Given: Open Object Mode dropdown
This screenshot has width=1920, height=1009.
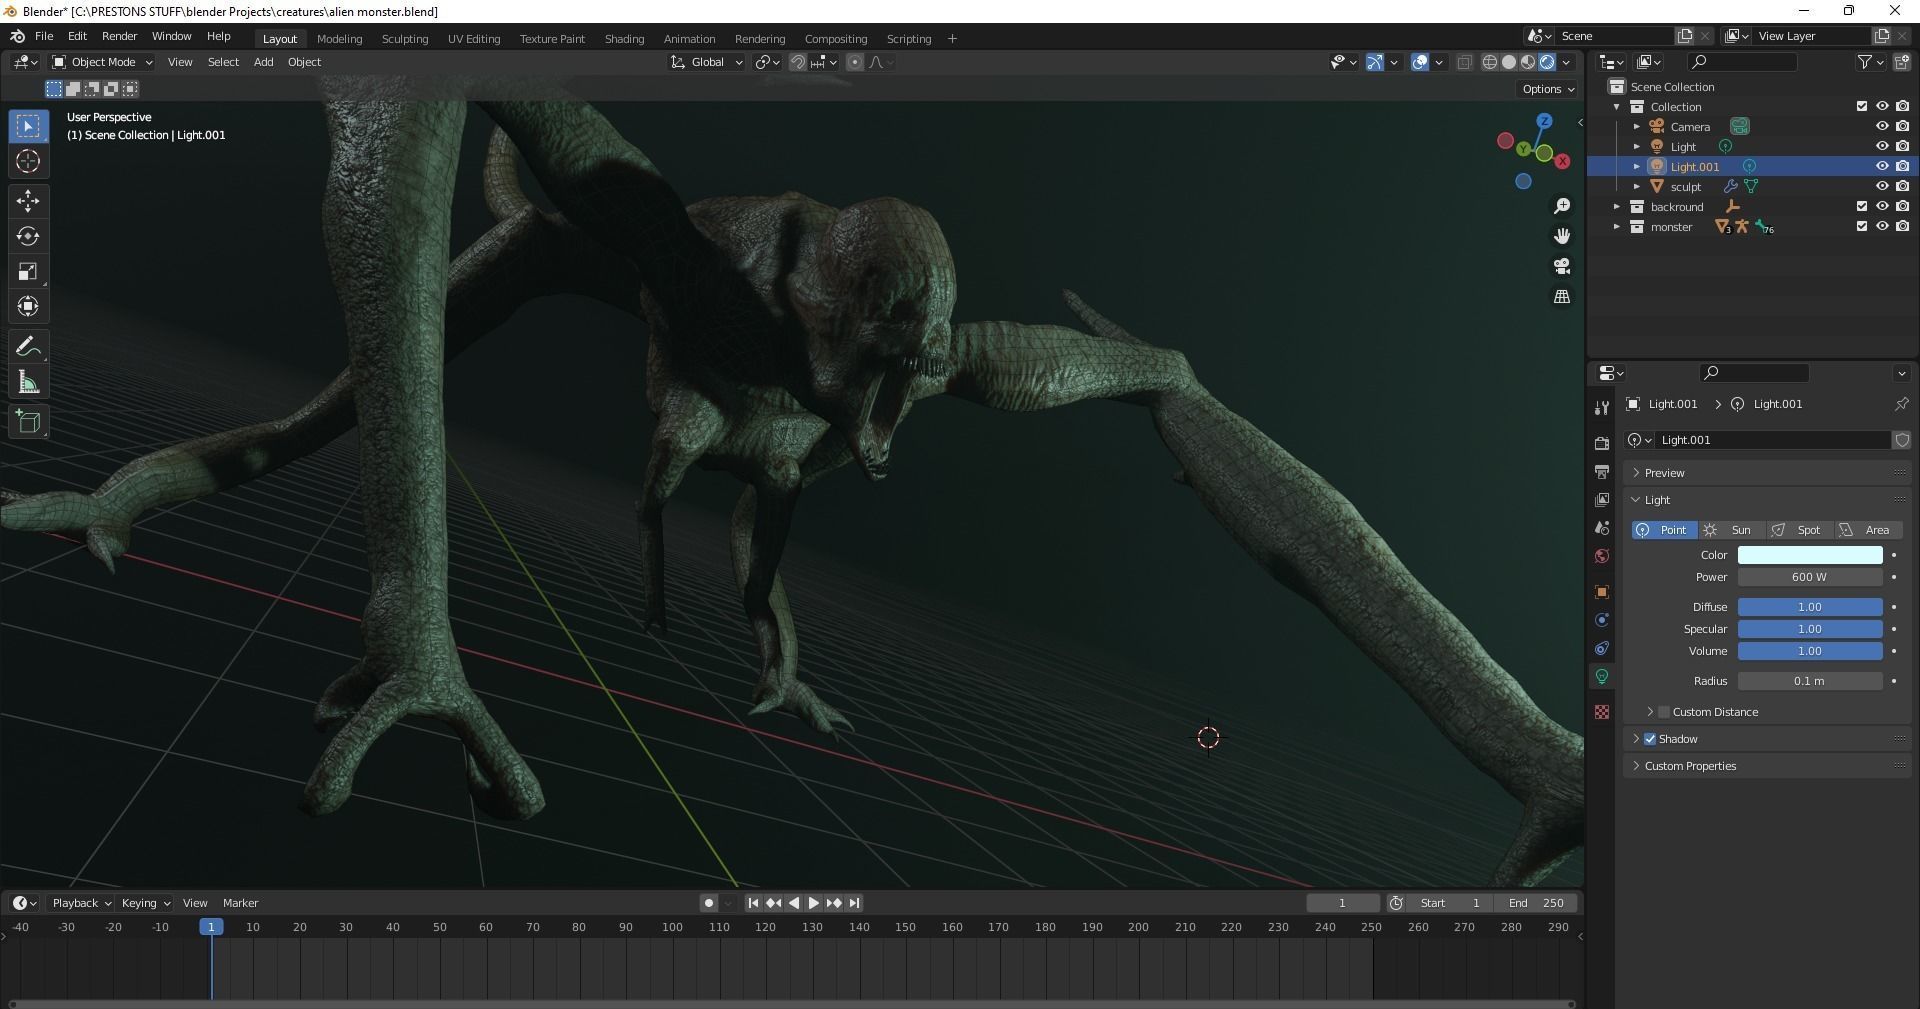Looking at the screenshot, I should [x=102, y=62].
